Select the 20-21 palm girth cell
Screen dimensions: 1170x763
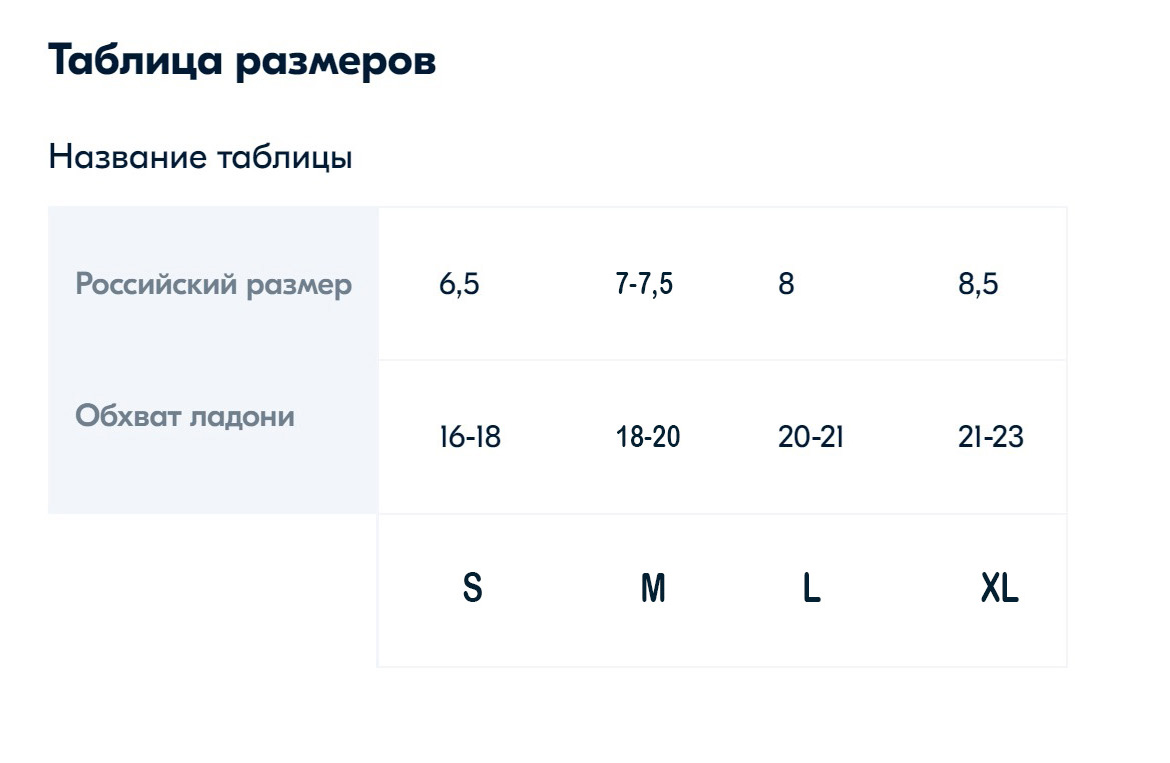[x=810, y=437]
